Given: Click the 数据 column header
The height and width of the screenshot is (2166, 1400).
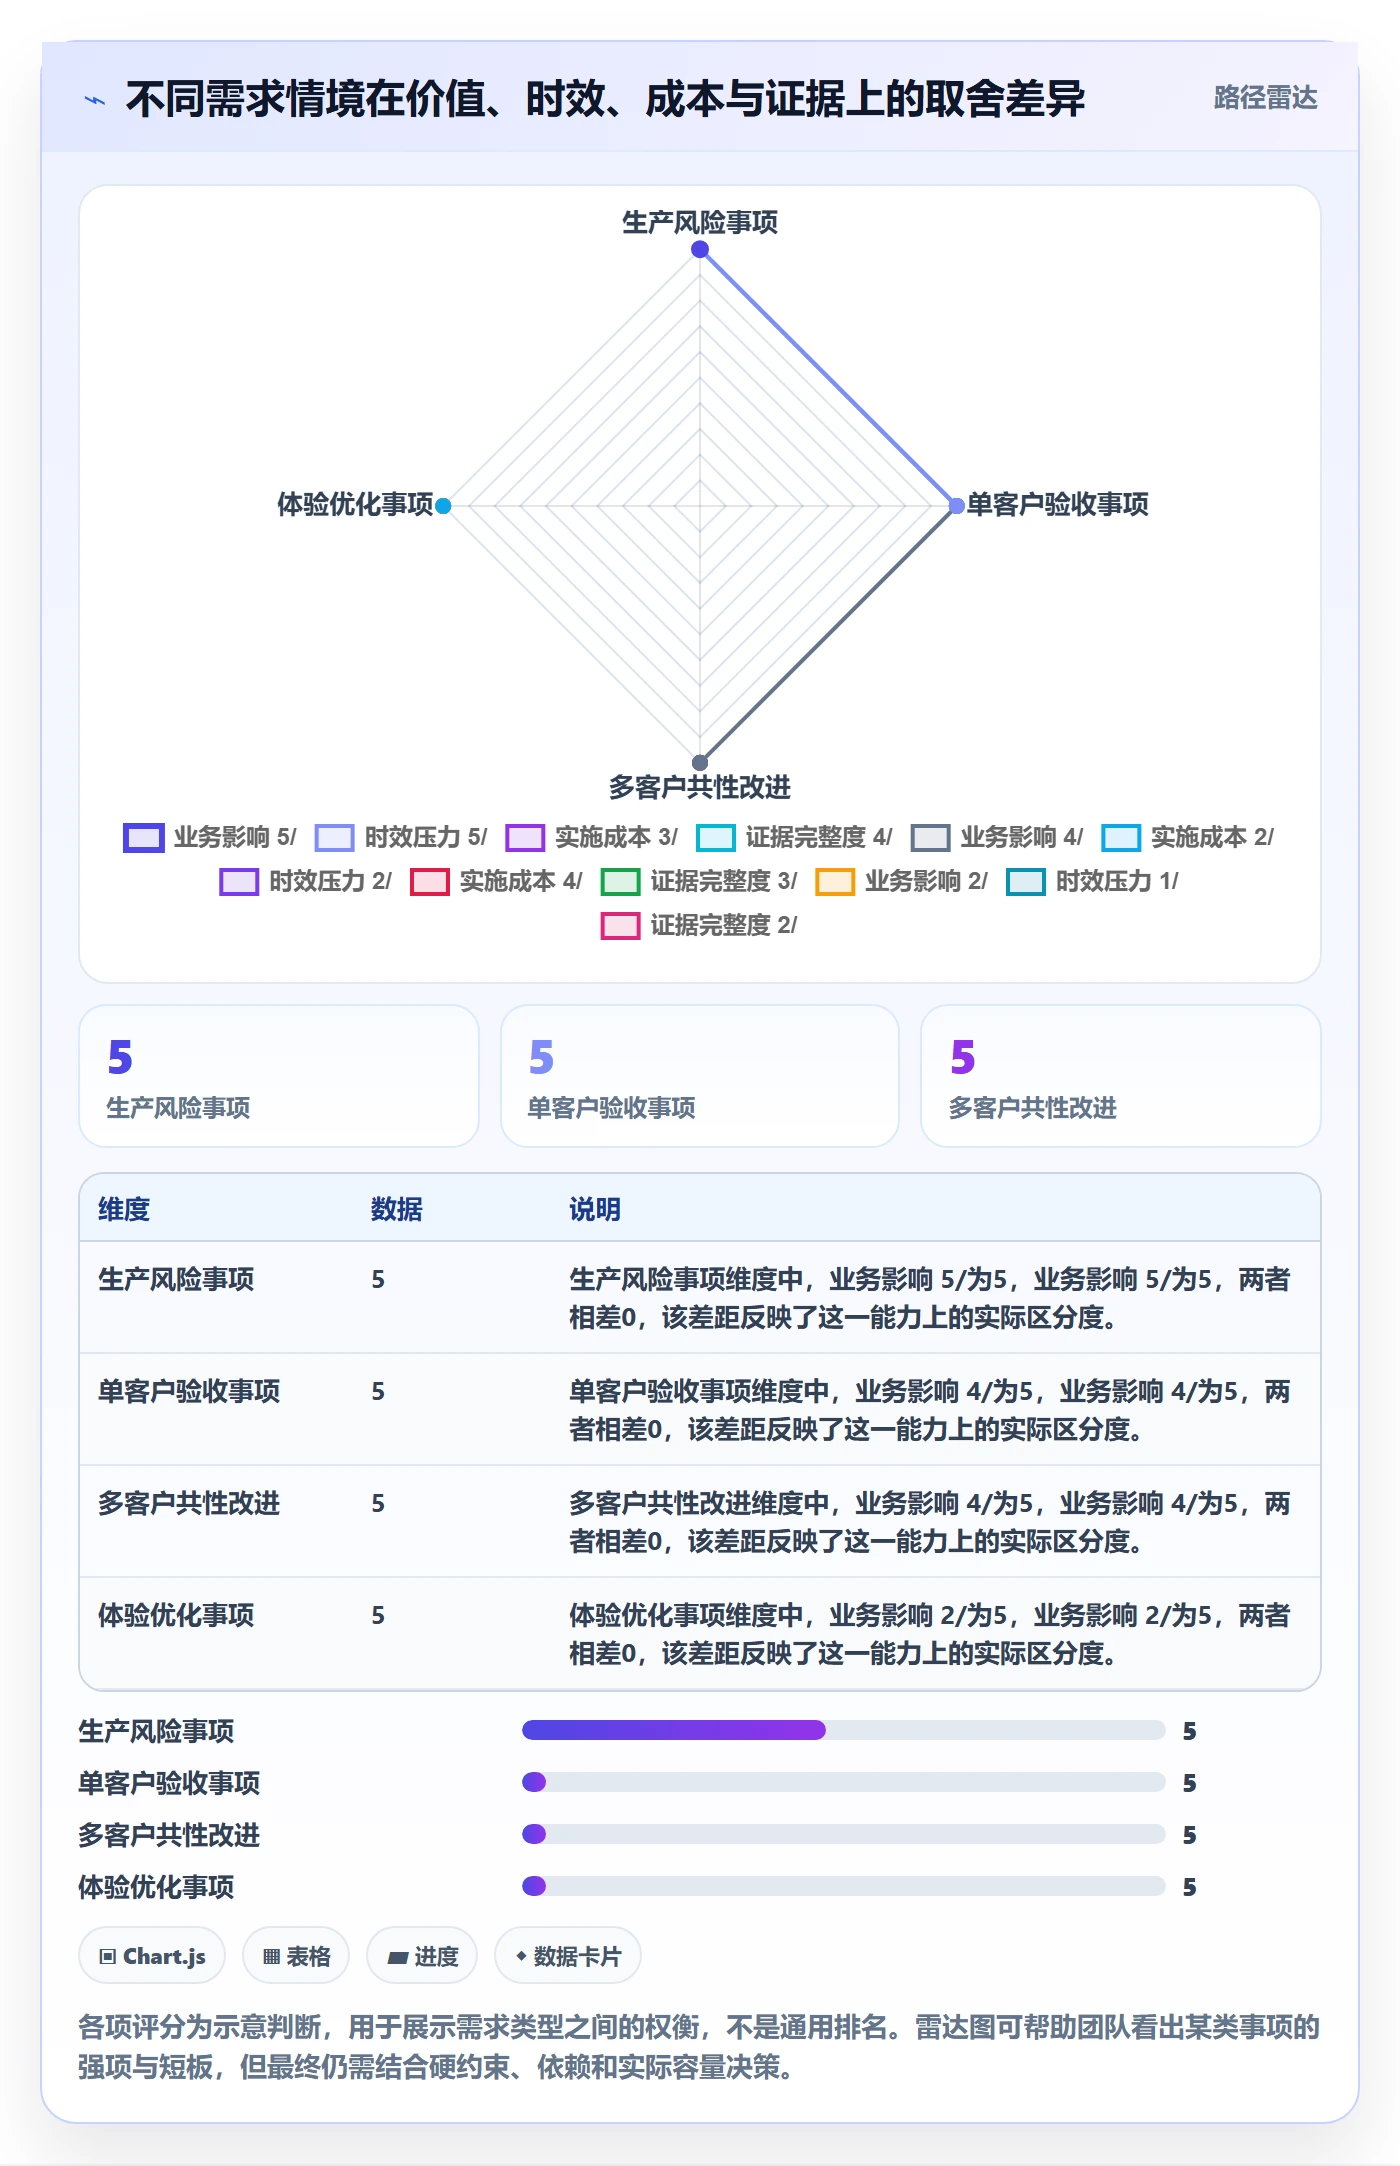Looking at the screenshot, I should coord(397,1209).
